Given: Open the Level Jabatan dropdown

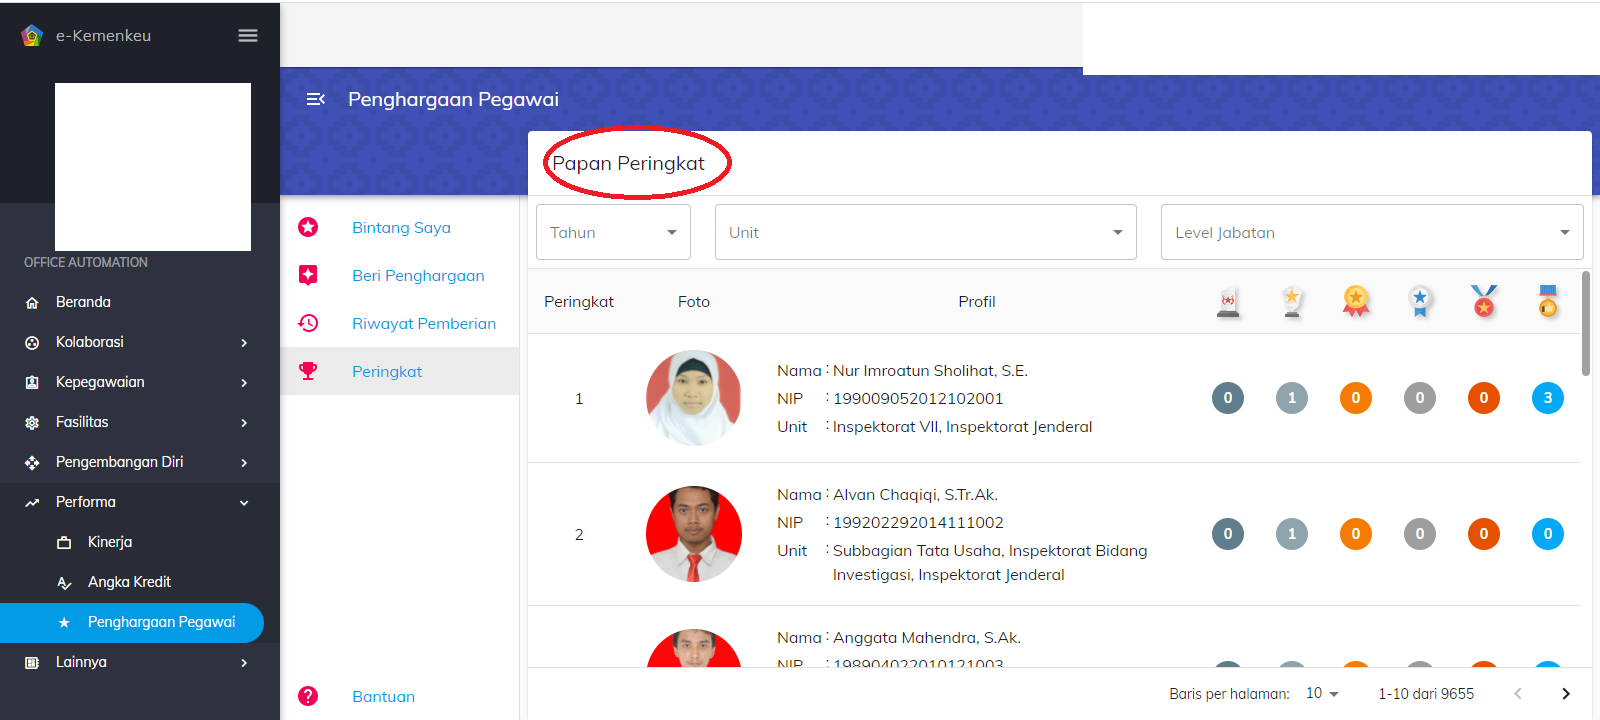Looking at the screenshot, I should click(1371, 232).
